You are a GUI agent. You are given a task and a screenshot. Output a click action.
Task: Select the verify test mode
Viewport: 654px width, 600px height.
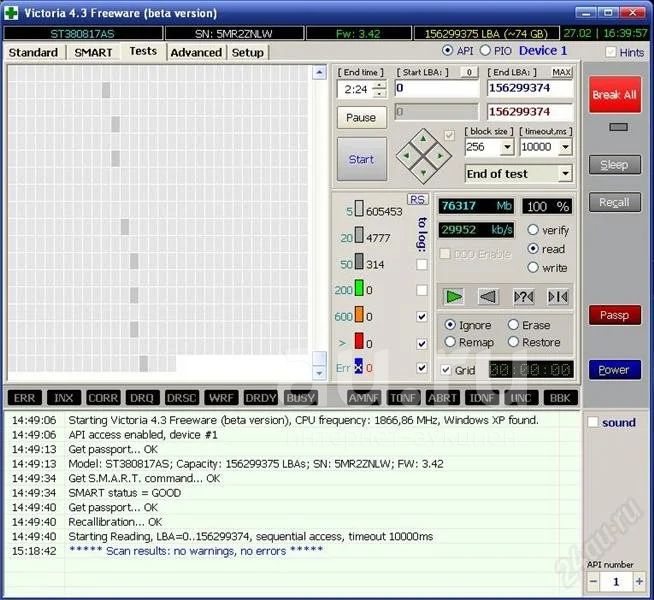[x=533, y=230]
